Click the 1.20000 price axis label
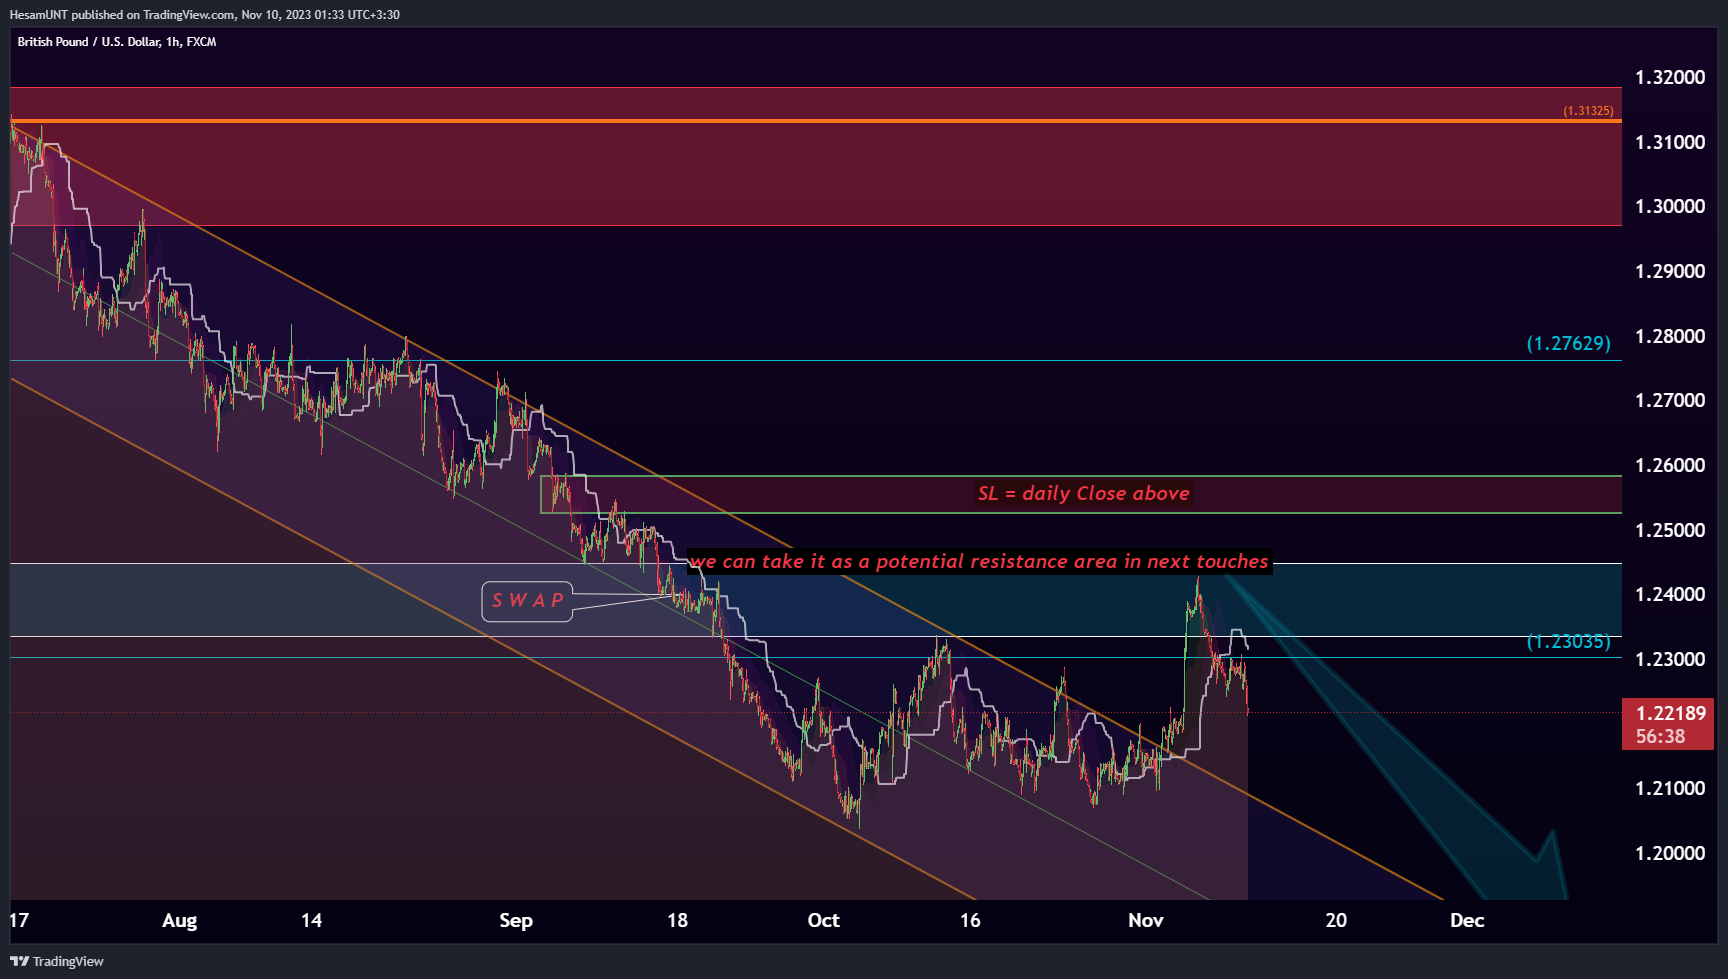The image size is (1728, 979). click(1670, 853)
